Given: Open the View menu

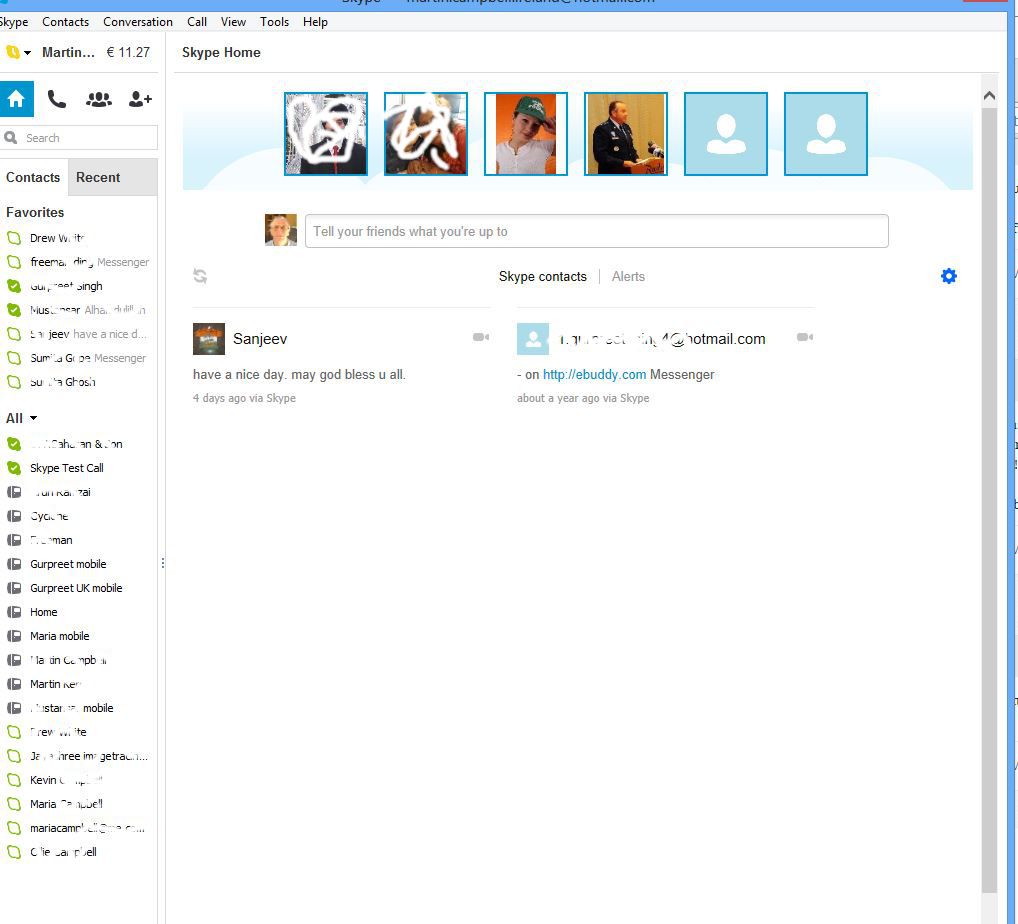Looking at the screenshot, I should 233,21.
